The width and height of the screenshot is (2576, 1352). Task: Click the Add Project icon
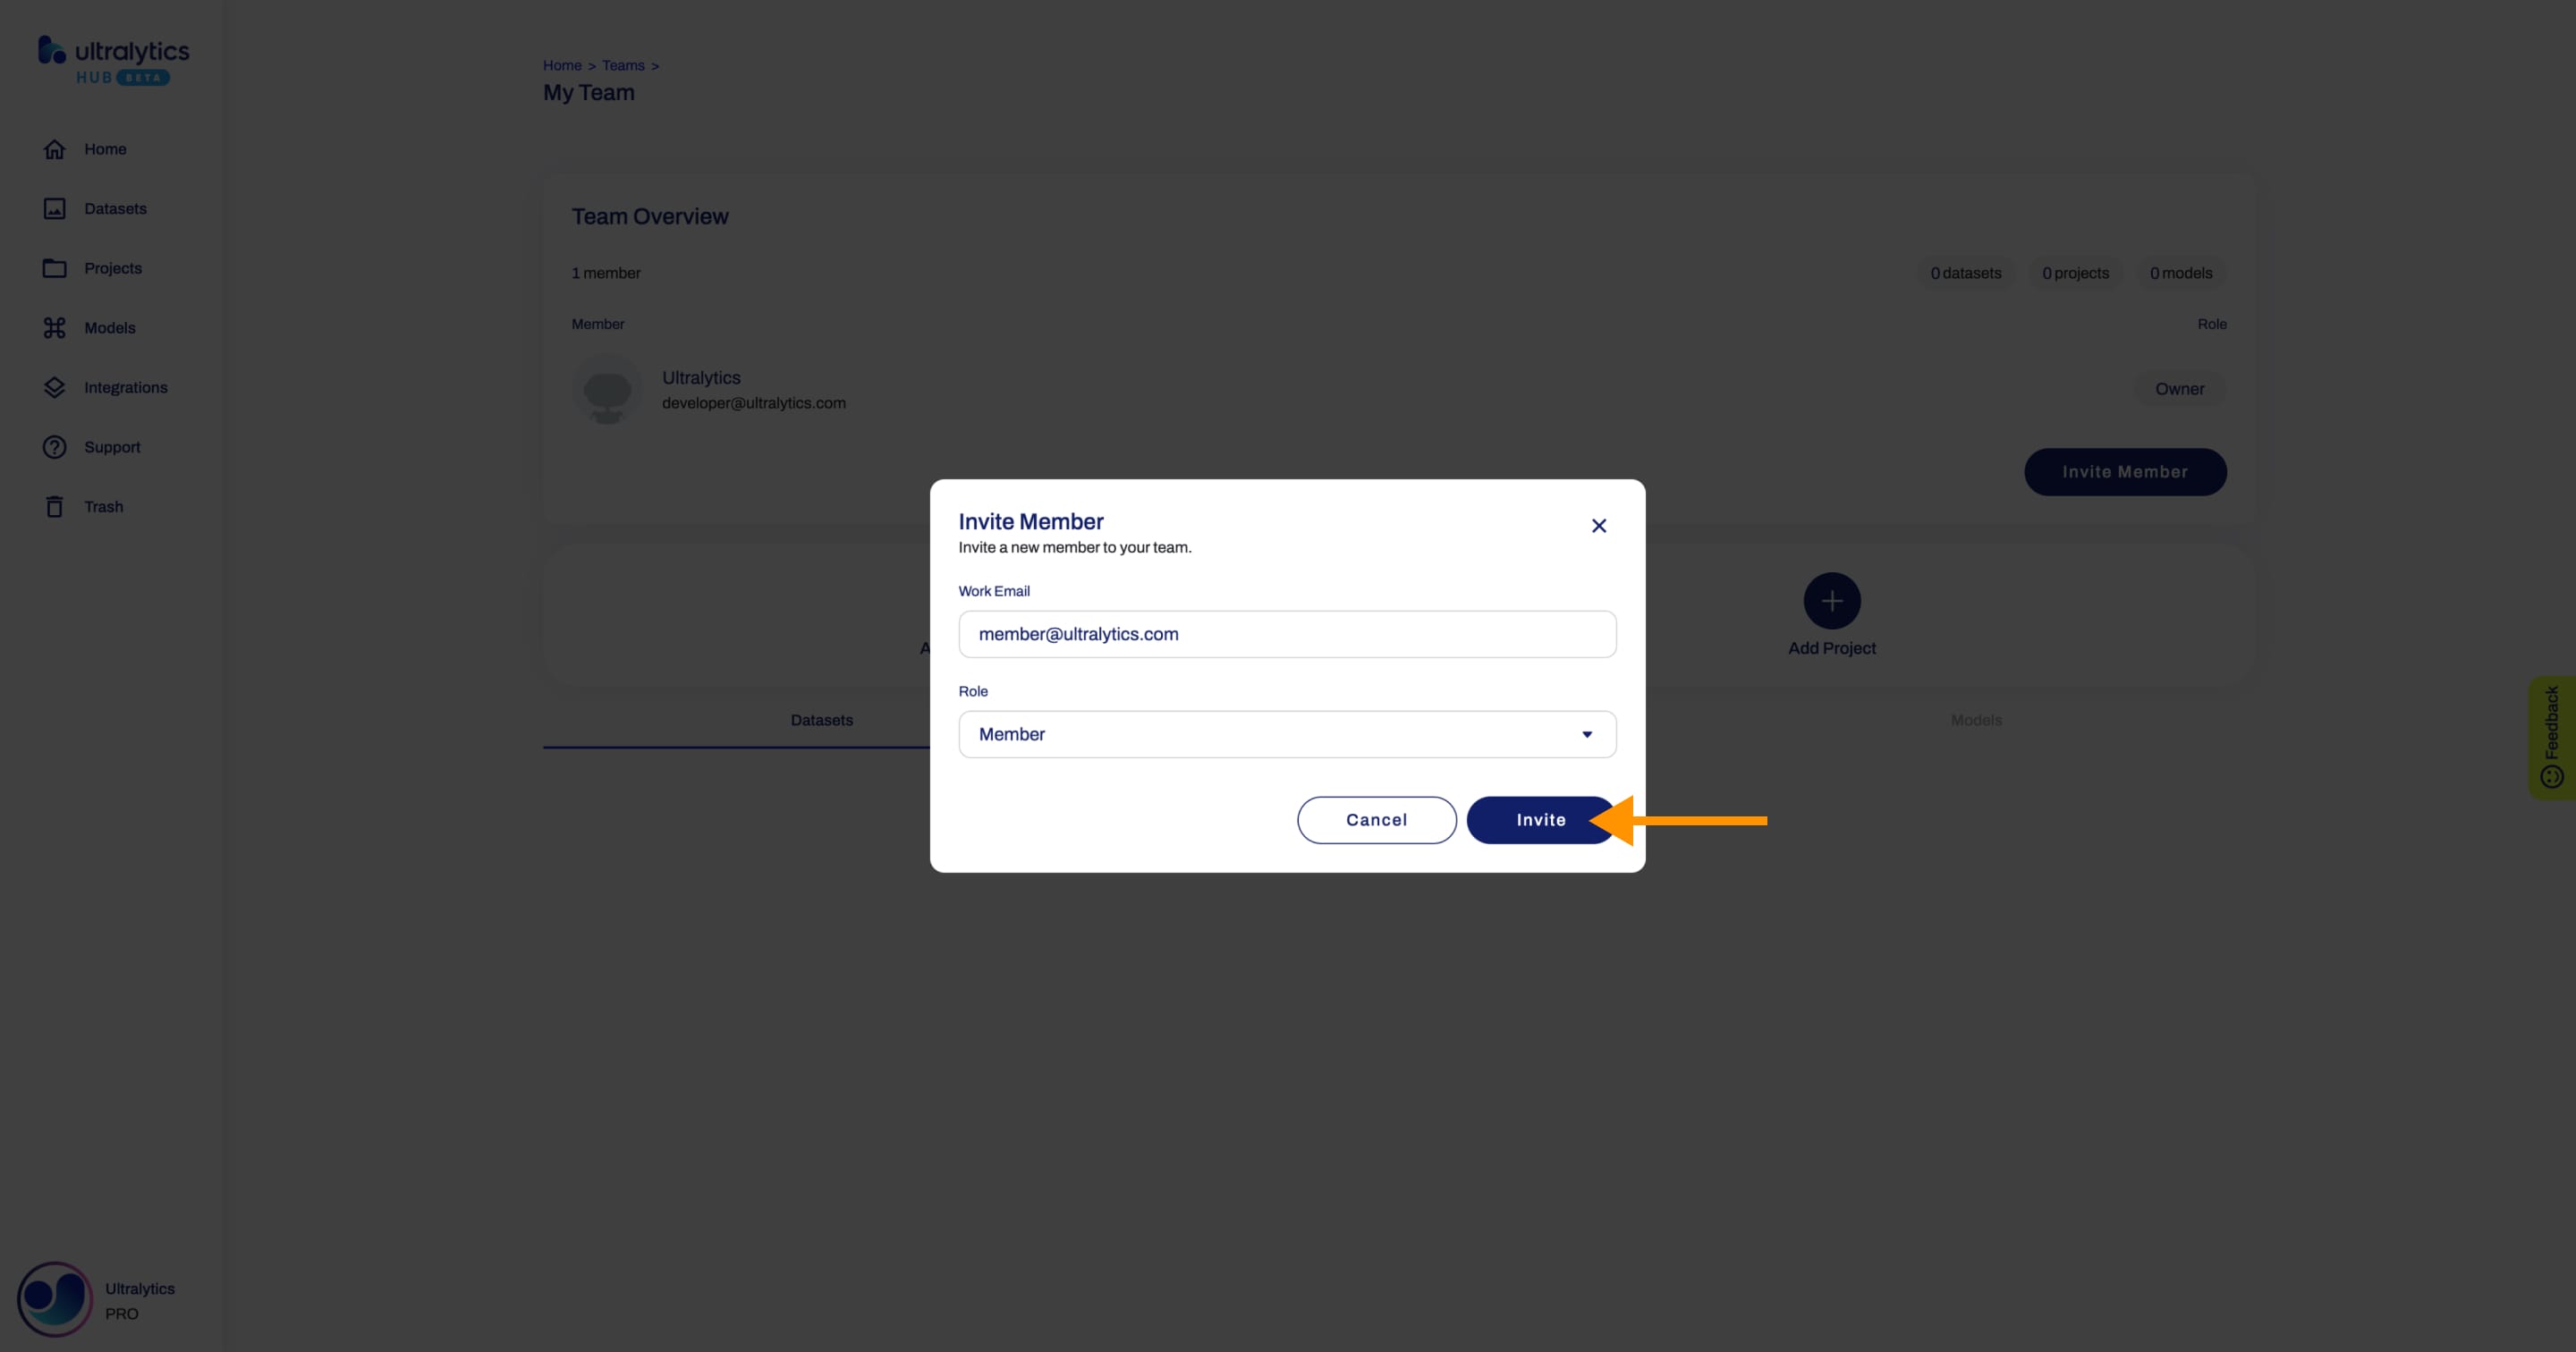coord(1832,599)
